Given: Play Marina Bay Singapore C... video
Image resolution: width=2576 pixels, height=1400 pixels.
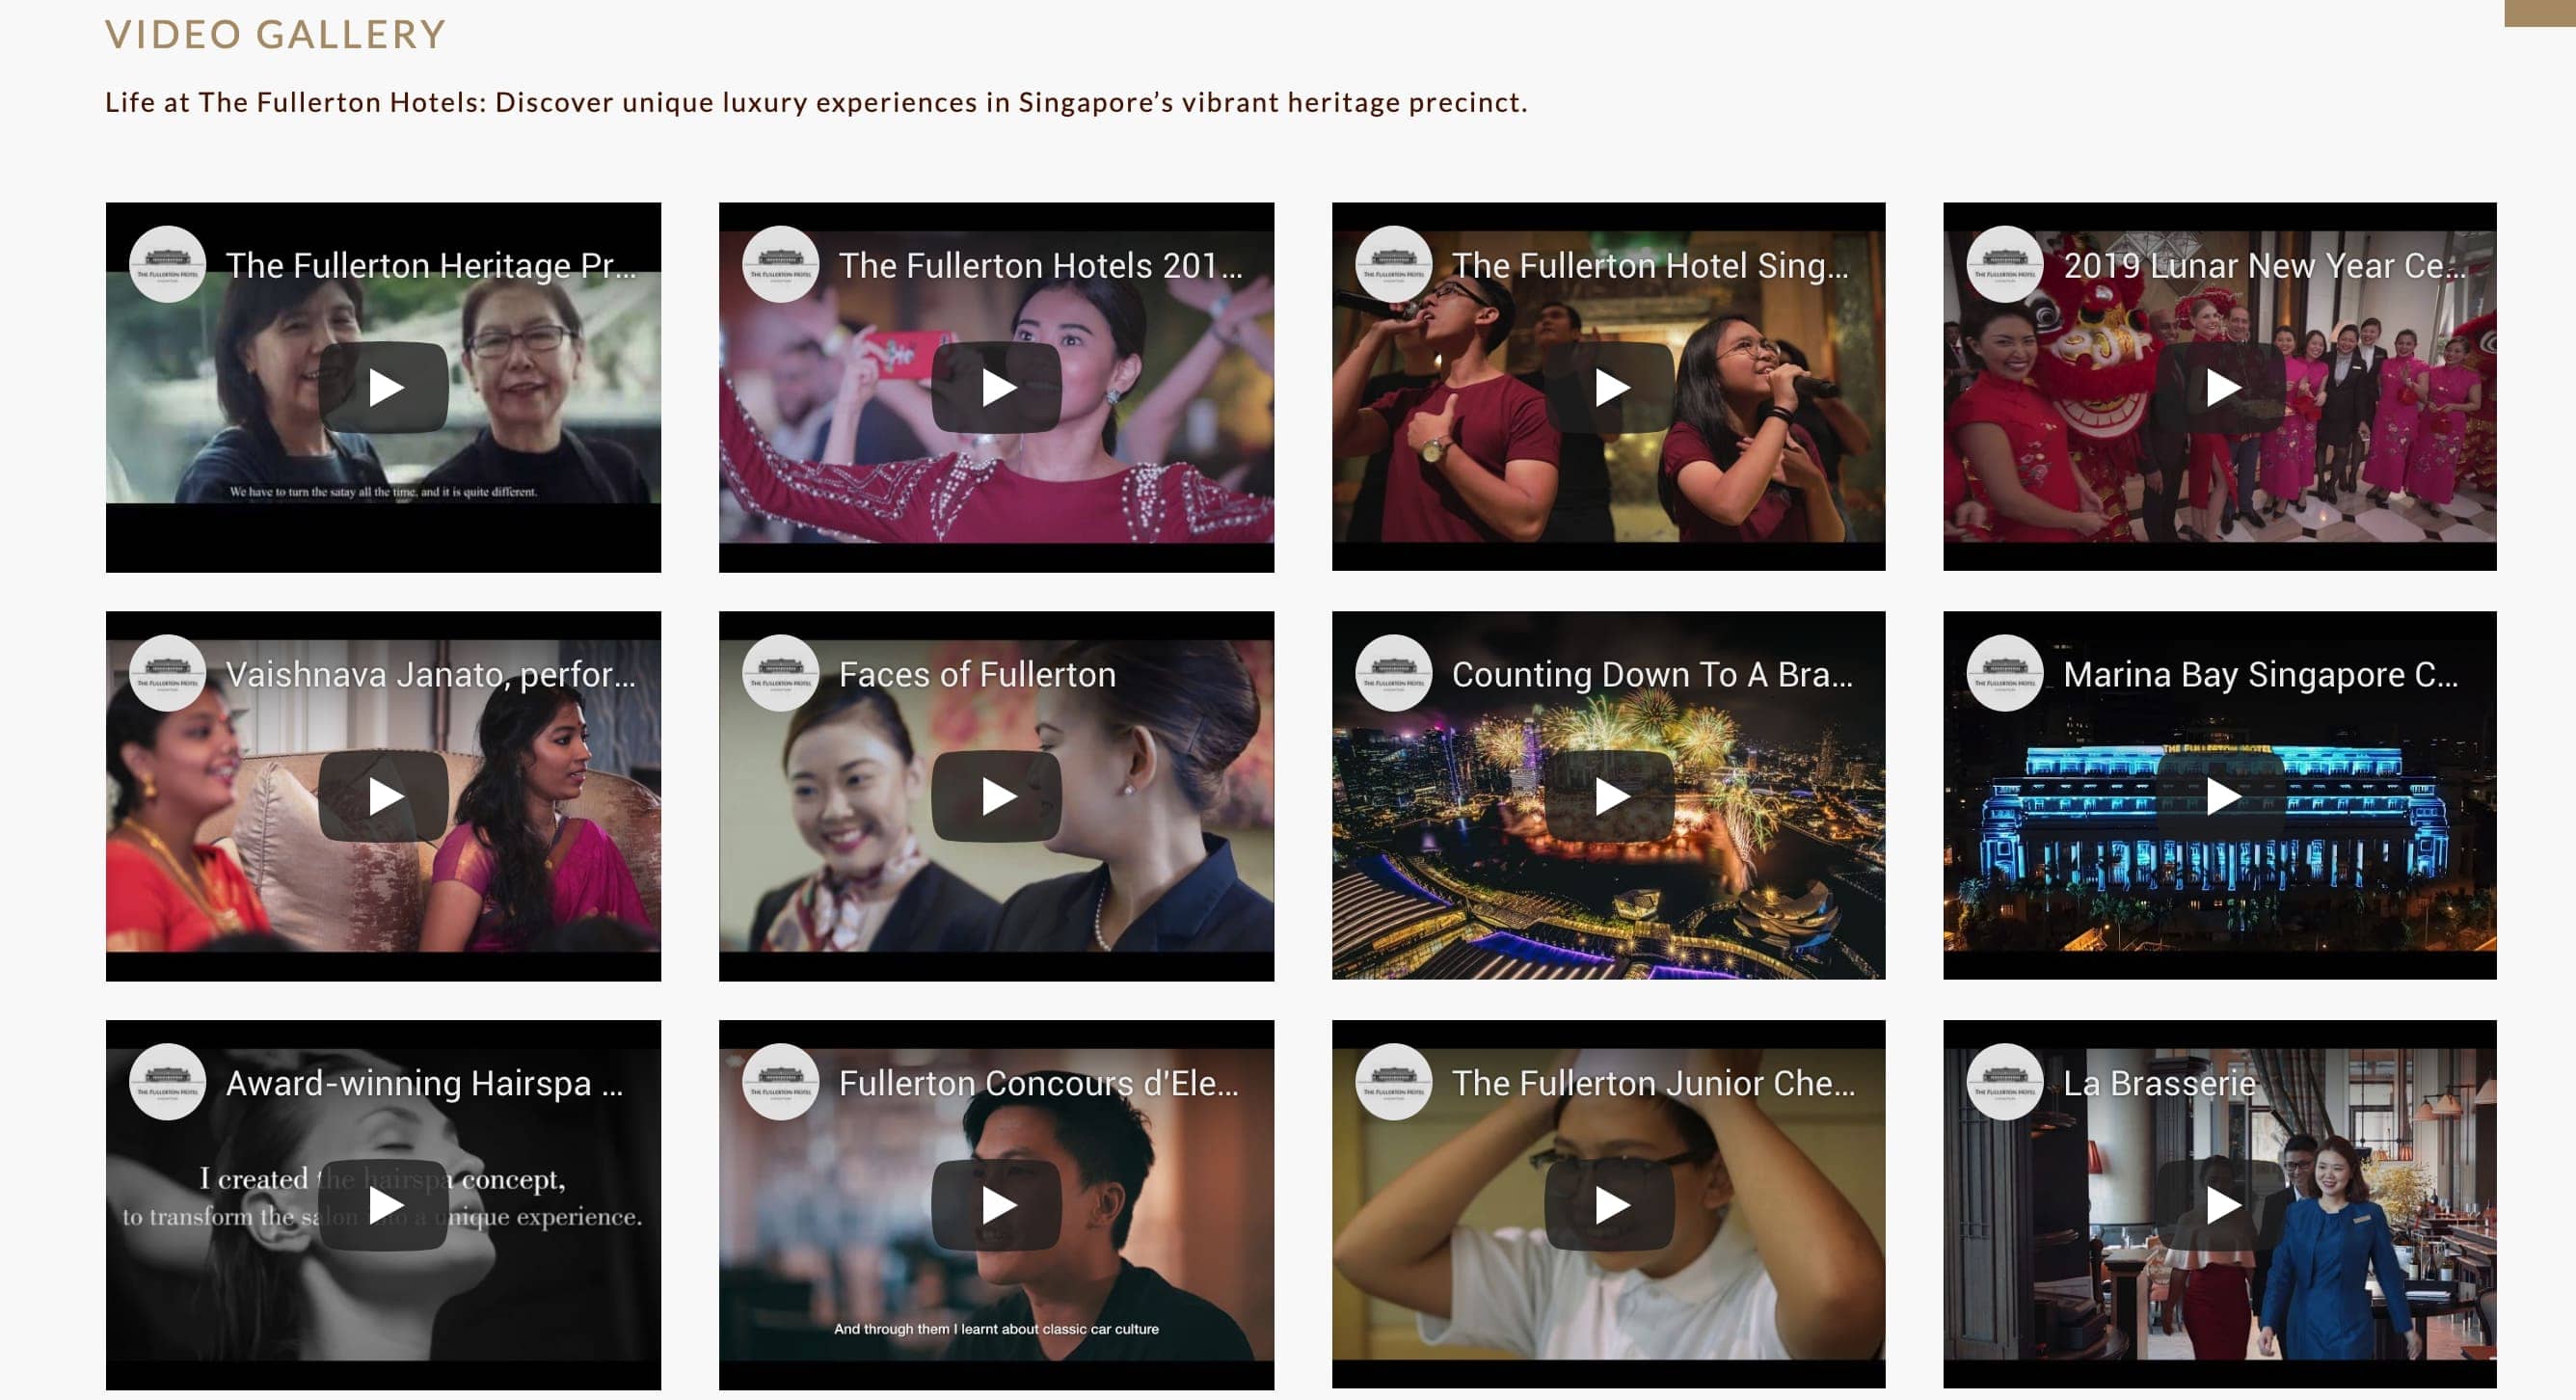Looking at the screenshot, I should pos(2220,796).
